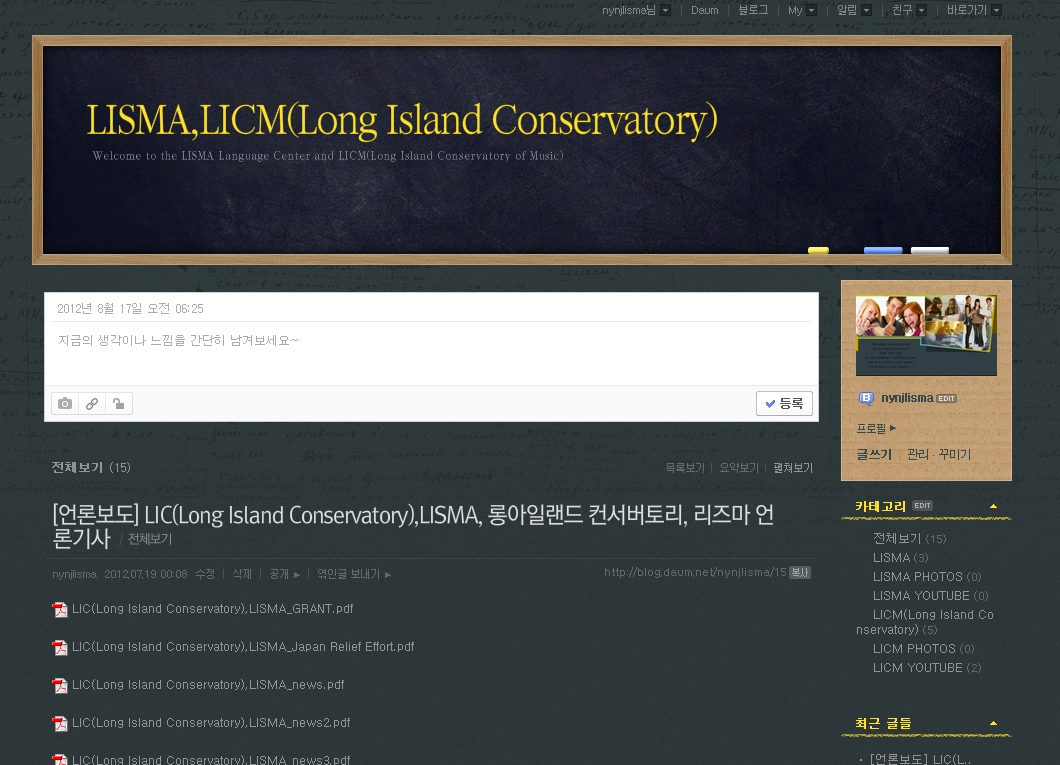Select 전체보기 (15) category

pyautogui.click(x=909, y=539)
